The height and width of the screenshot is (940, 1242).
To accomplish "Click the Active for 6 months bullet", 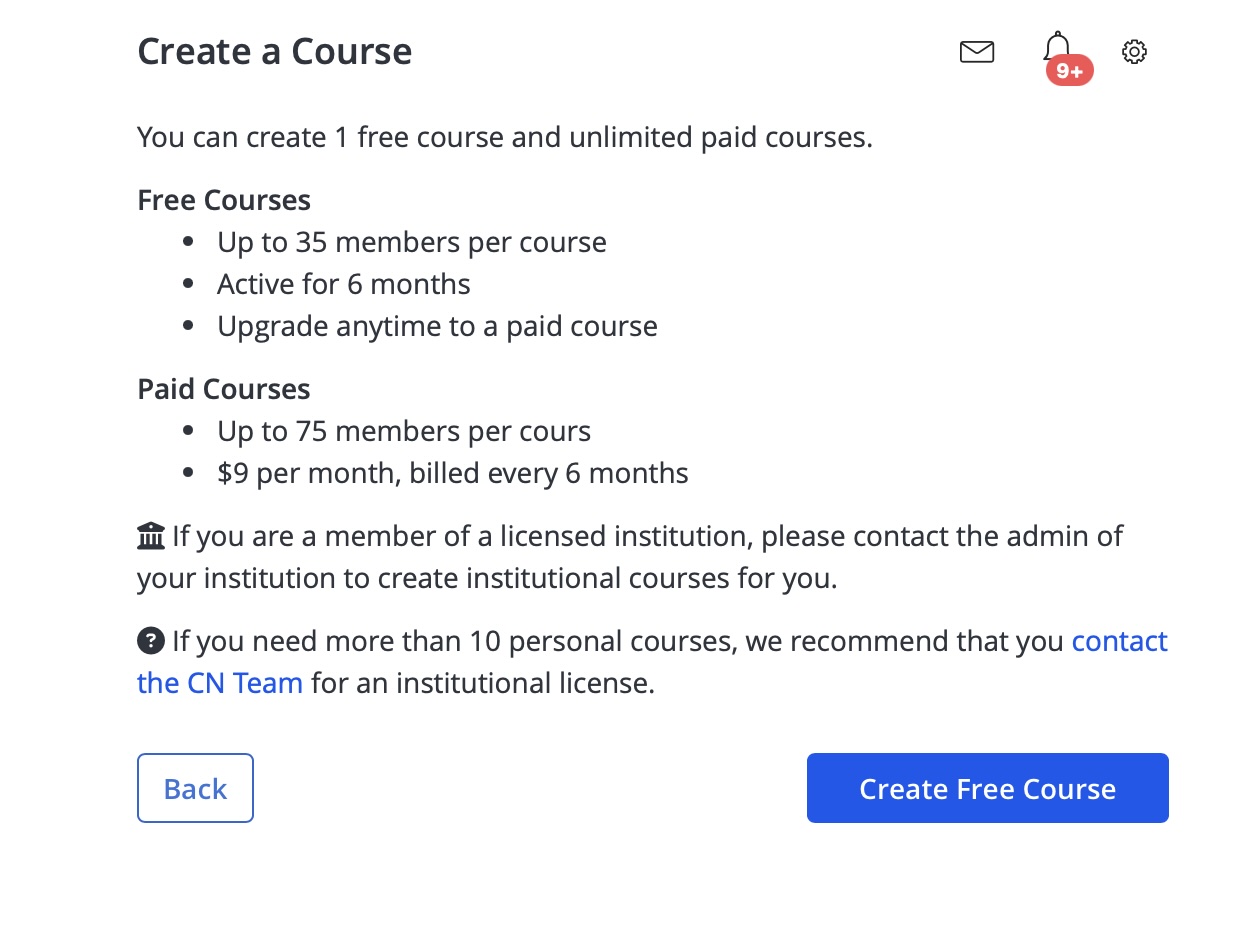I will (344, 284).
